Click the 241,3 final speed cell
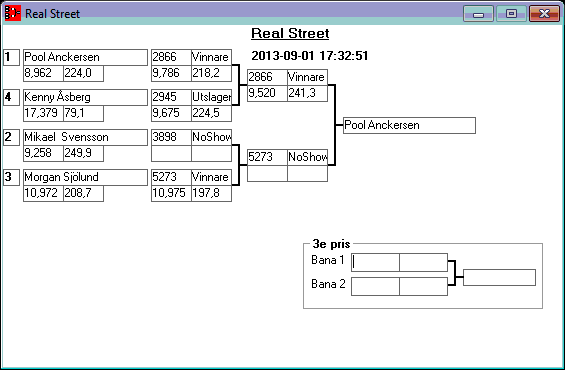 [307, 93]
